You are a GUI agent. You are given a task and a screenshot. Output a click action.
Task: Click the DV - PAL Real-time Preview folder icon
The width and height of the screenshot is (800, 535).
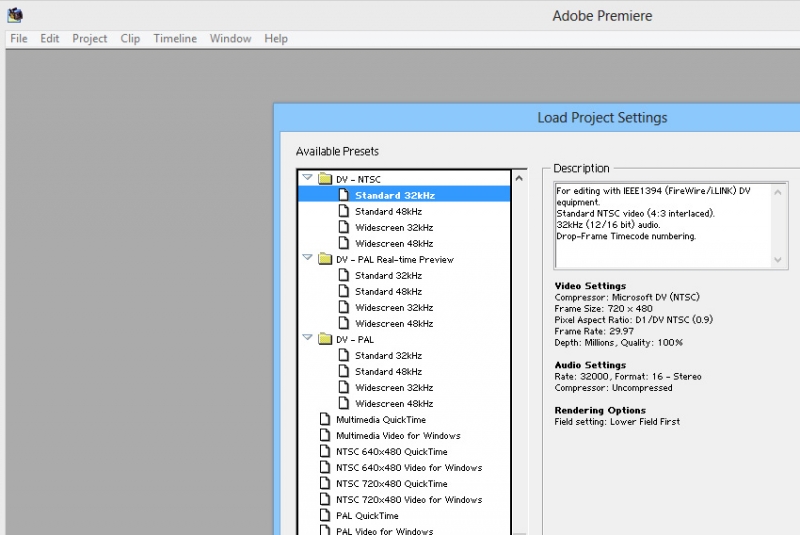(324, 260)
